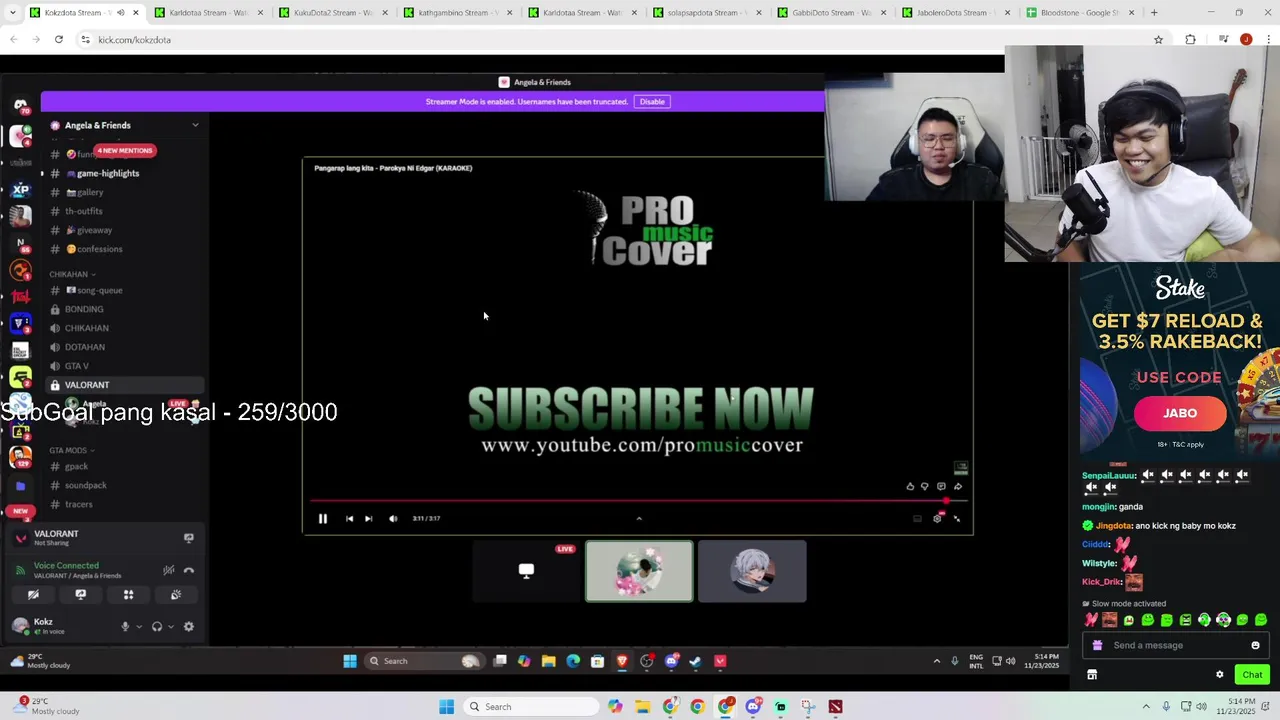Open Discord user settings gear

[x=189, y=626]
